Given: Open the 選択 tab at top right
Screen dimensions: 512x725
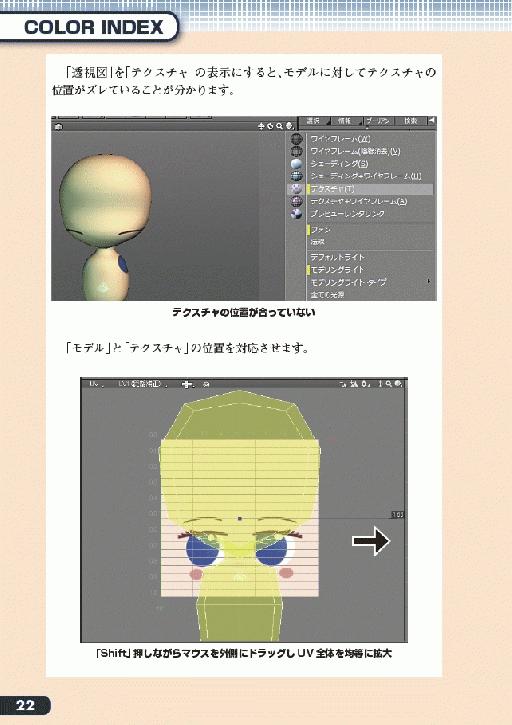Looking at the screenshot, I should click(315, 121).
